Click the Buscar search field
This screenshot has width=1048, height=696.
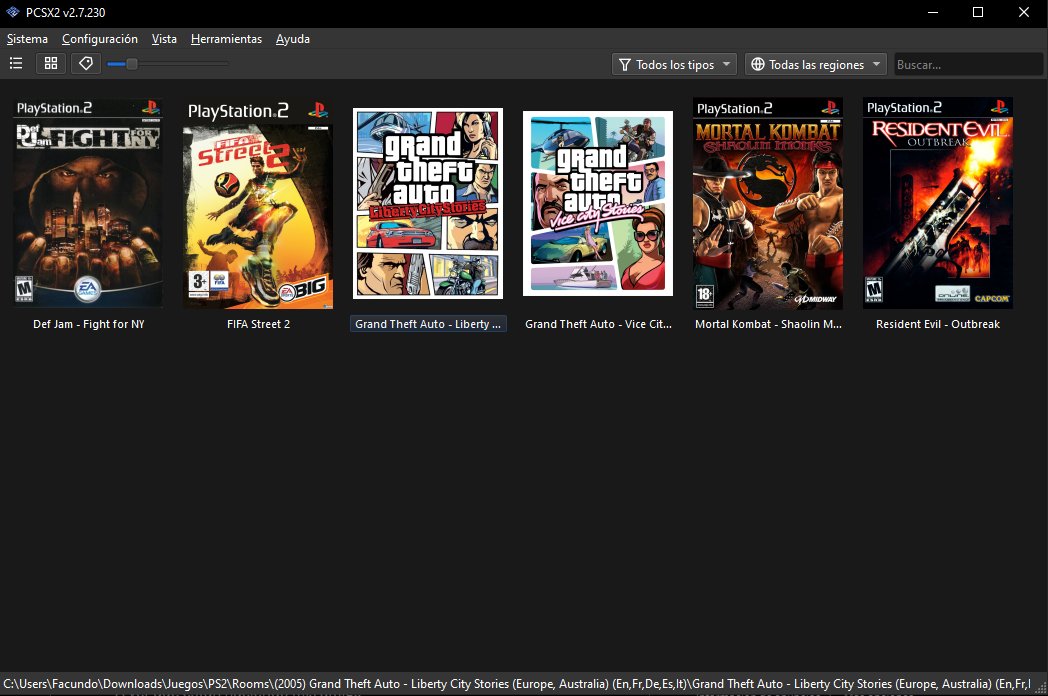(968, 64)
